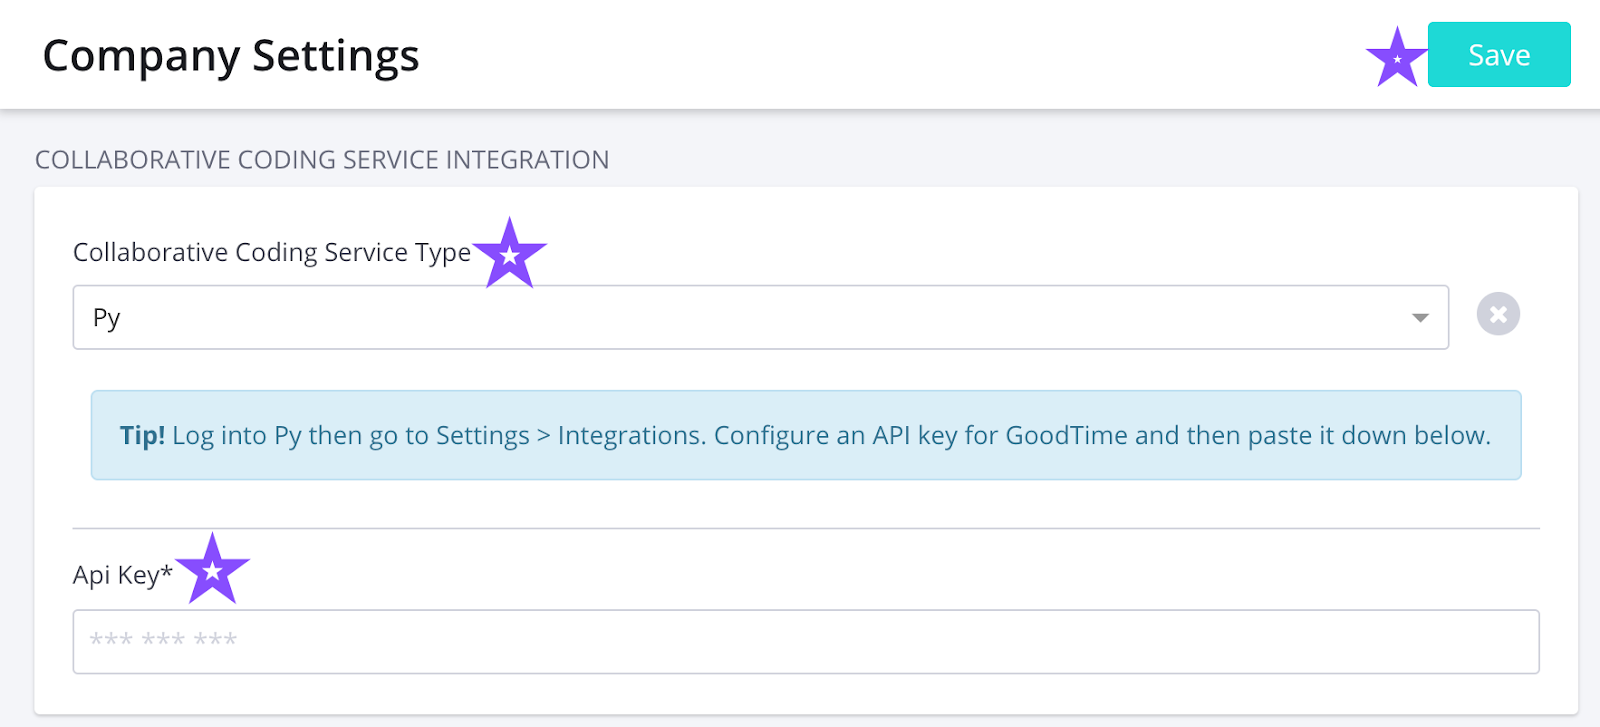Click the required asterisk after Api Key
The image size is (1600, 727).
(x=167, y=571)
